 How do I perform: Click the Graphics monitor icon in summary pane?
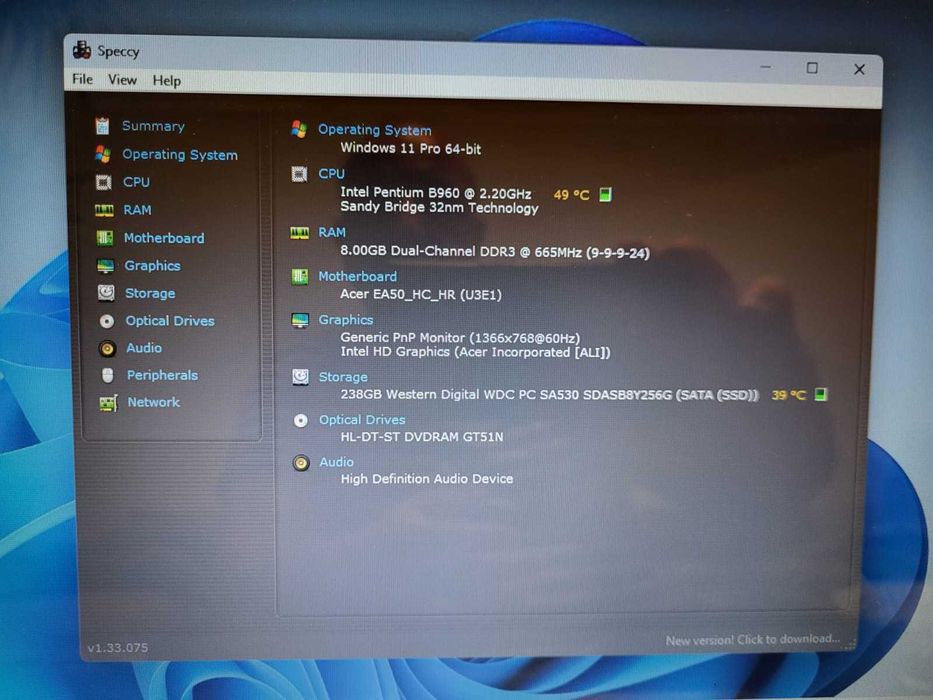coord(300,320)
